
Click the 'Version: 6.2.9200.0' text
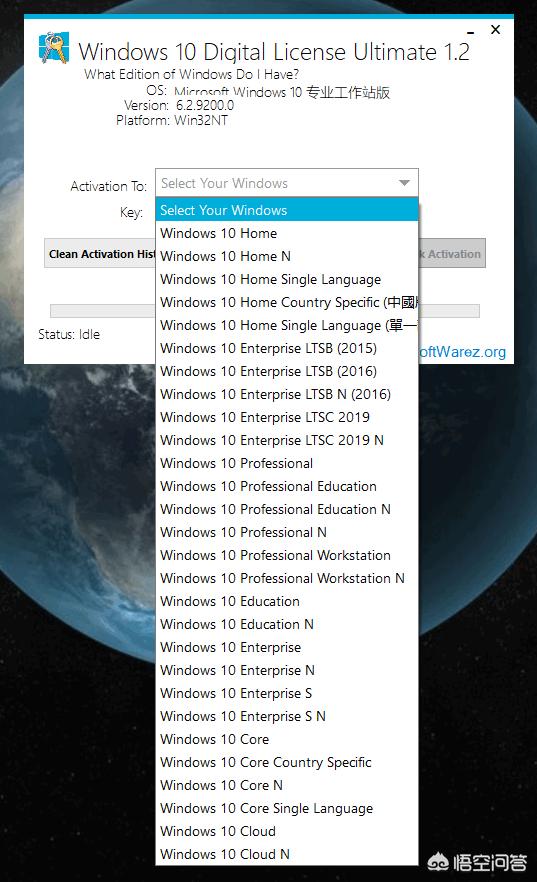(x=179, y=105)
